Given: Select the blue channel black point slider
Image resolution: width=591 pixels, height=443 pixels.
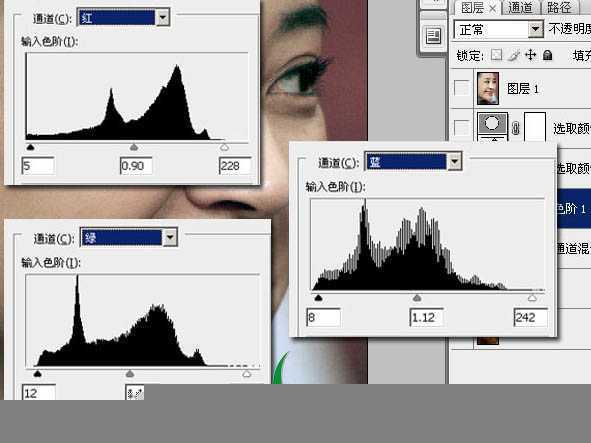Looking at the screenshot, I should (x=318, y=298).
